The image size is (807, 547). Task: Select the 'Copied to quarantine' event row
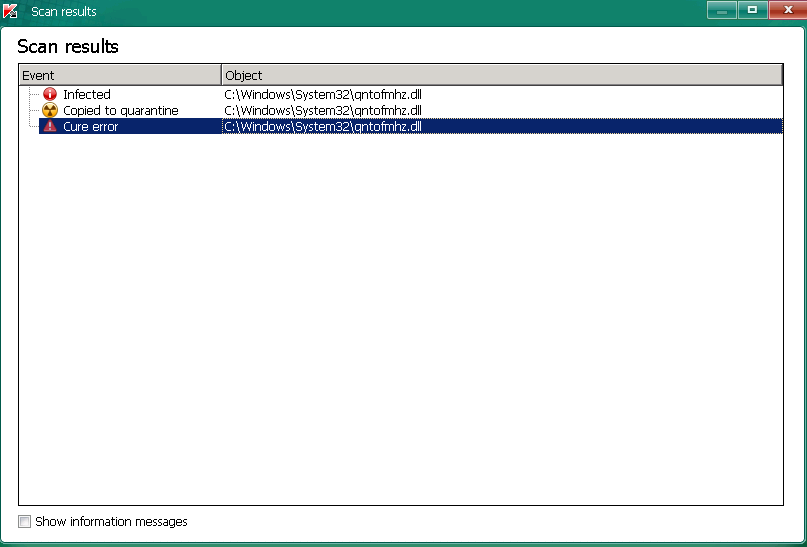pos(120,110)
